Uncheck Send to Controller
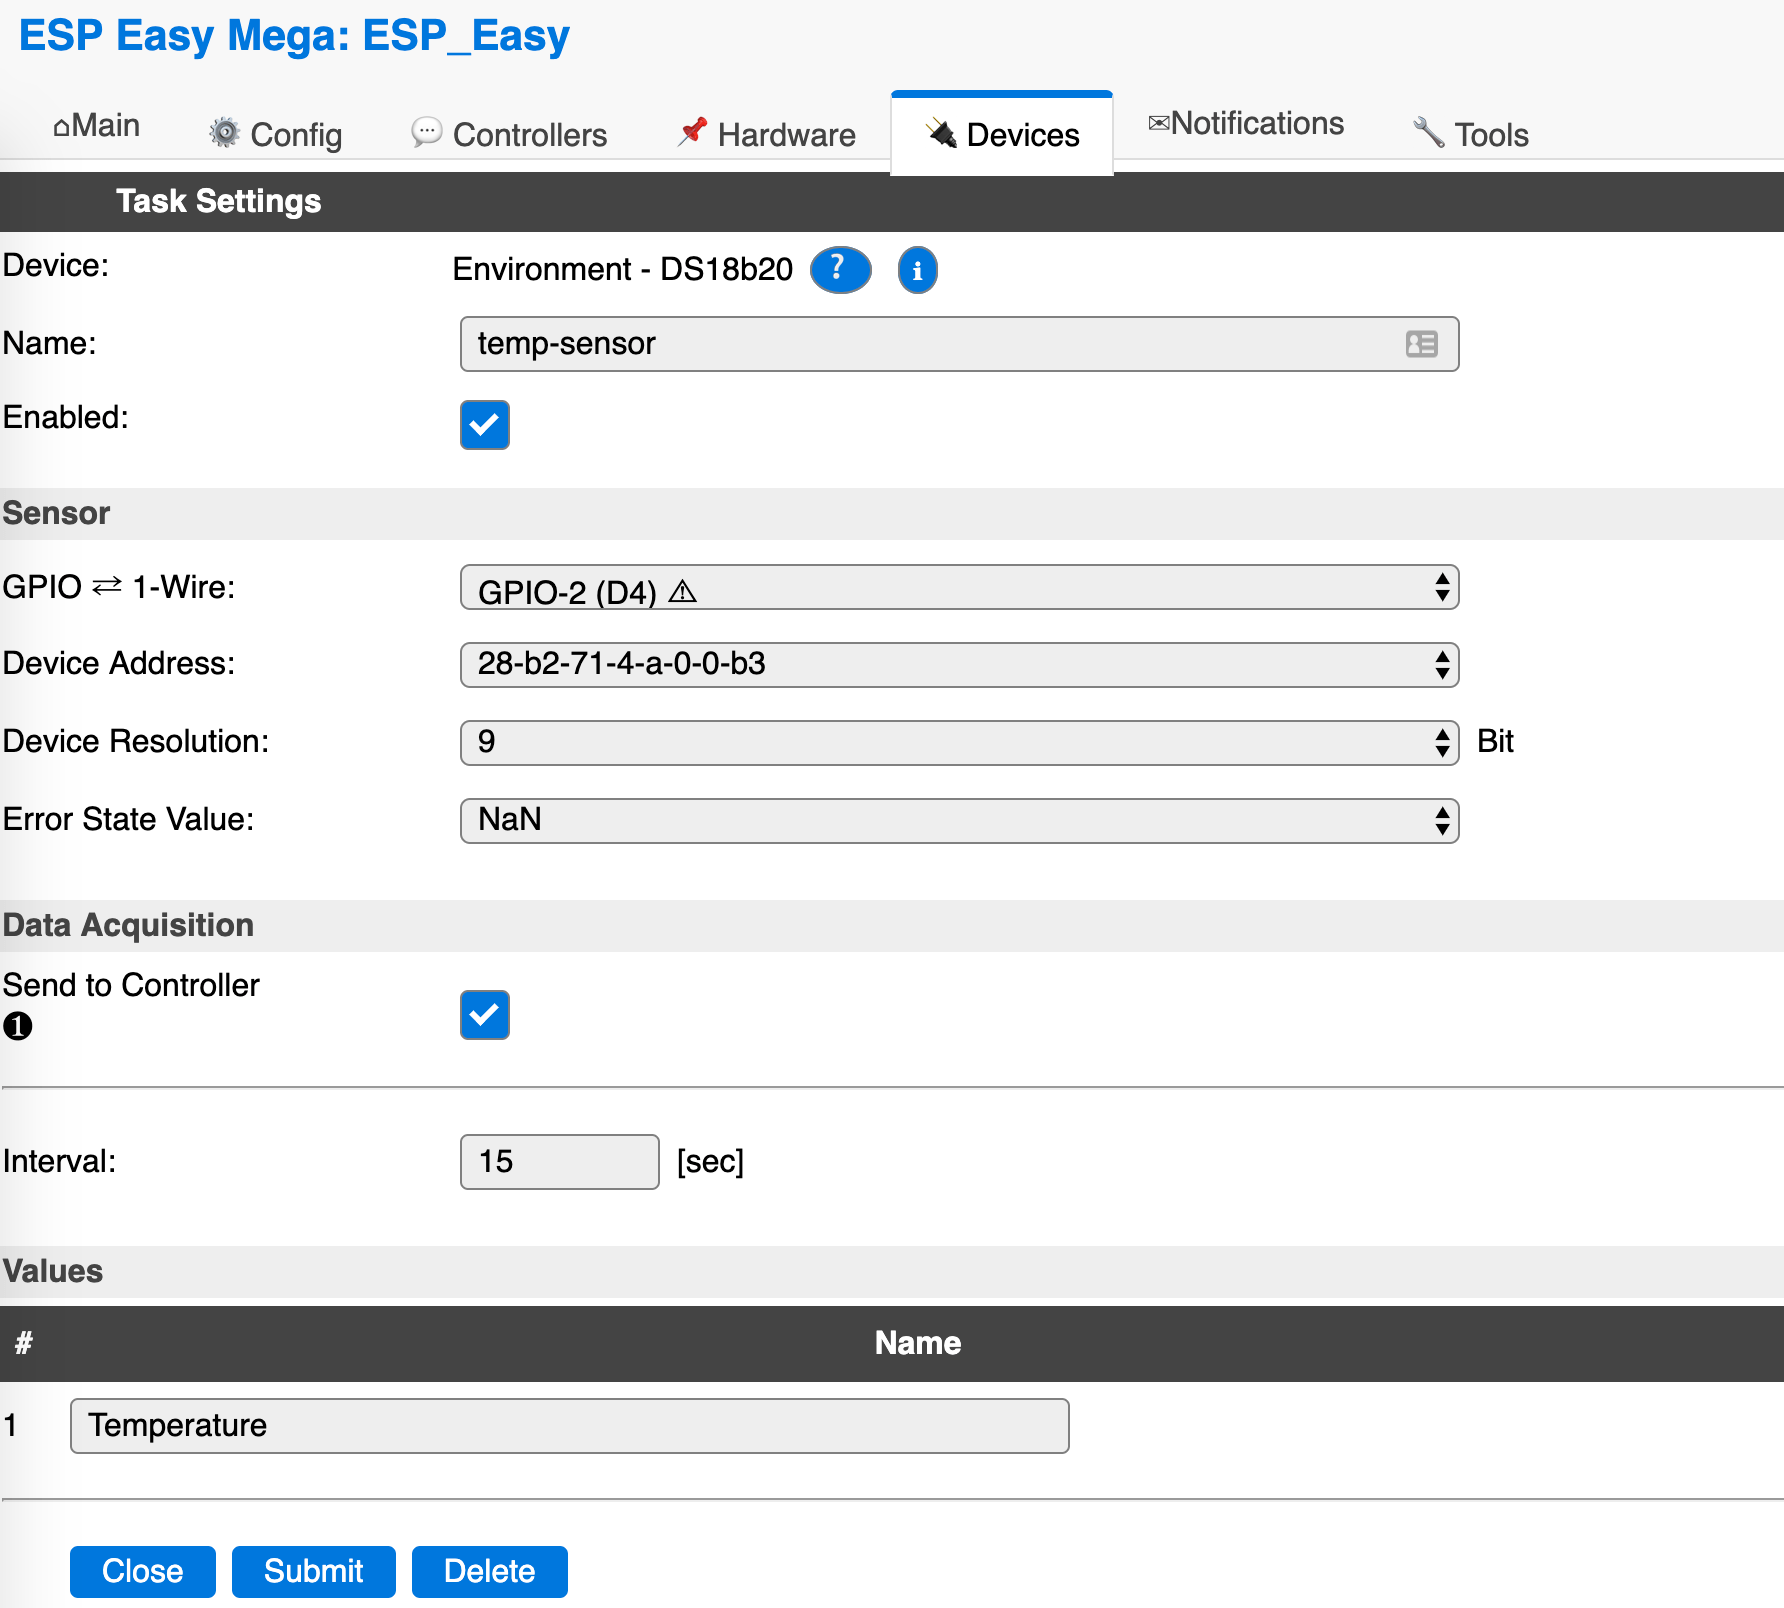 [x=484, y=1015]
